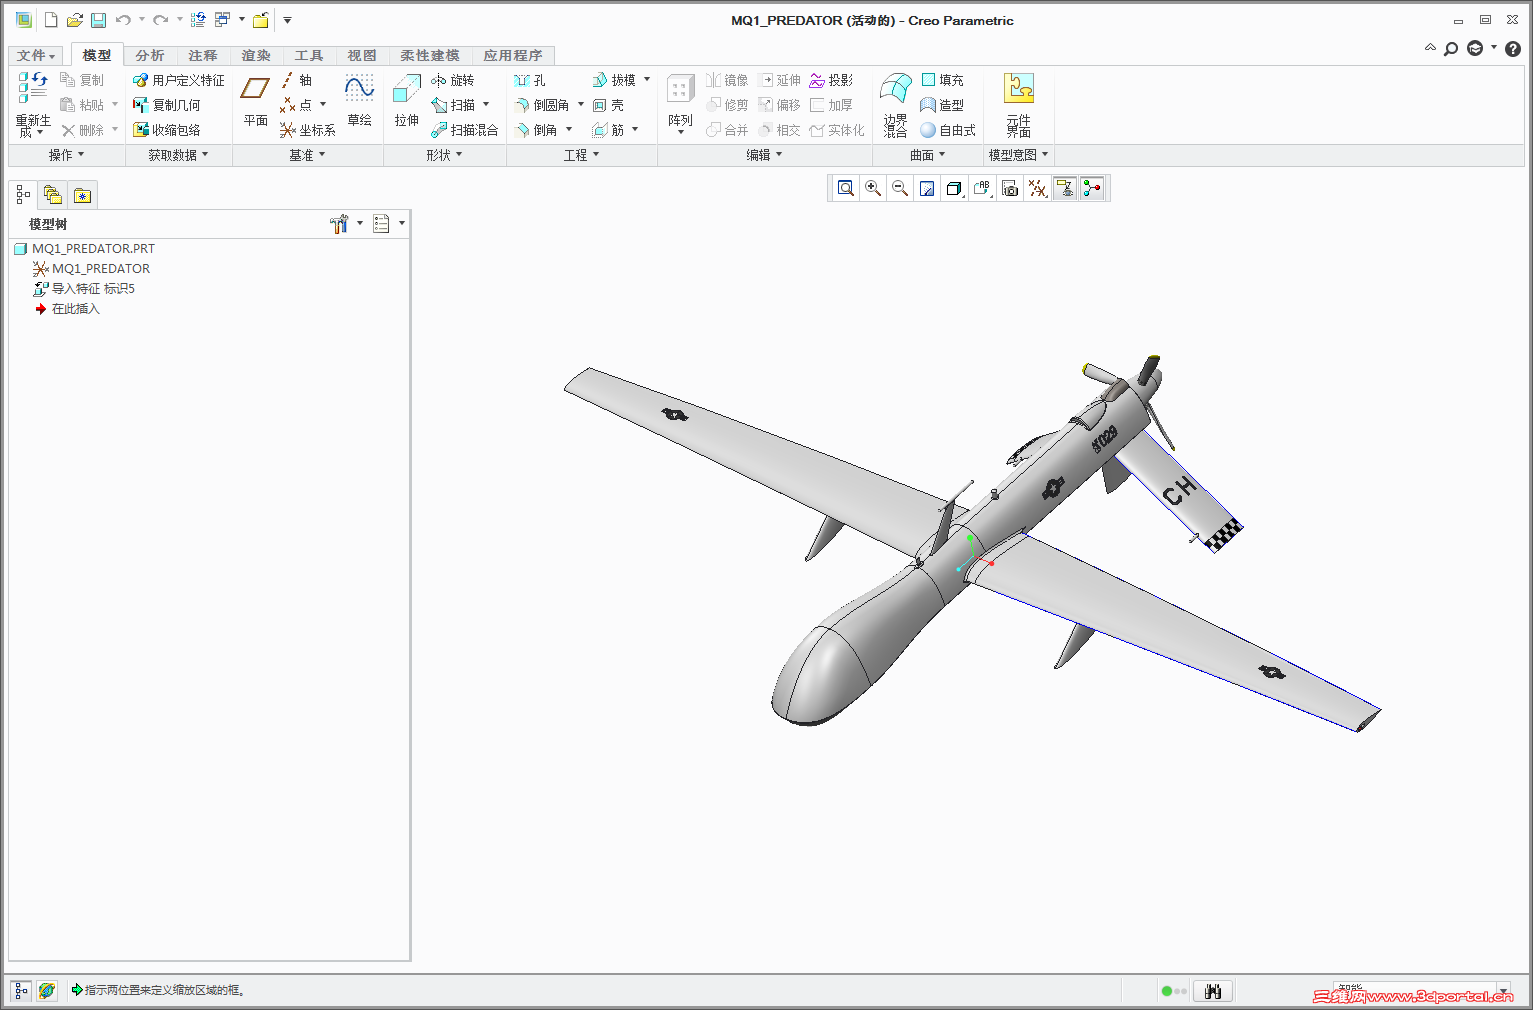Click the redo arrow icon
This screenshot has height=1010, width=1533.
160,20
